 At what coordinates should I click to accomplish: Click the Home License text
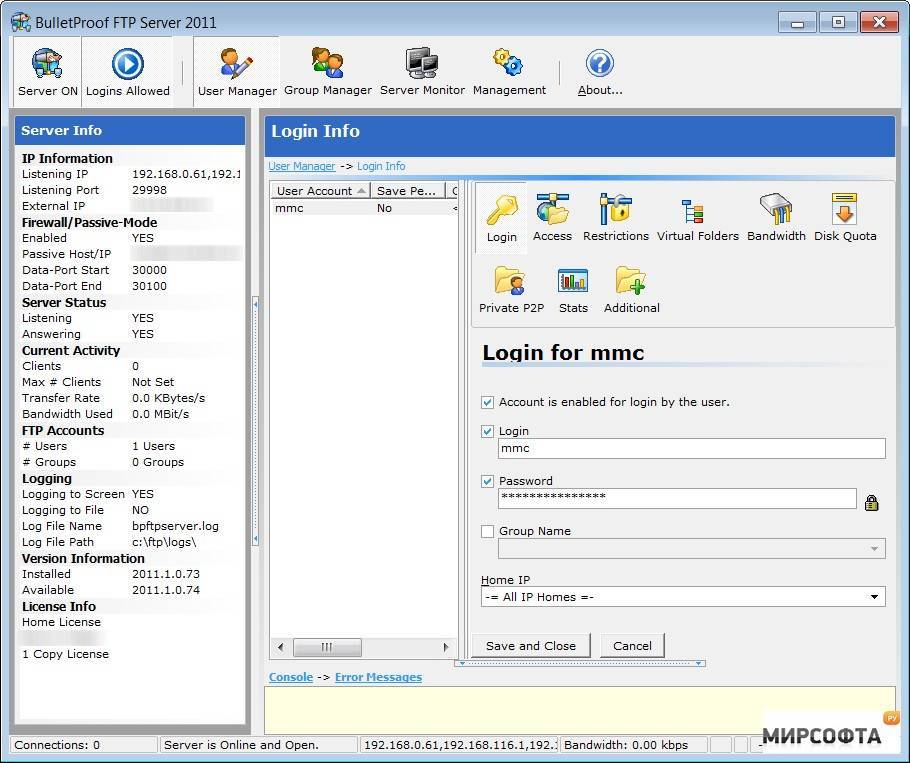click(x=61, y=622)
